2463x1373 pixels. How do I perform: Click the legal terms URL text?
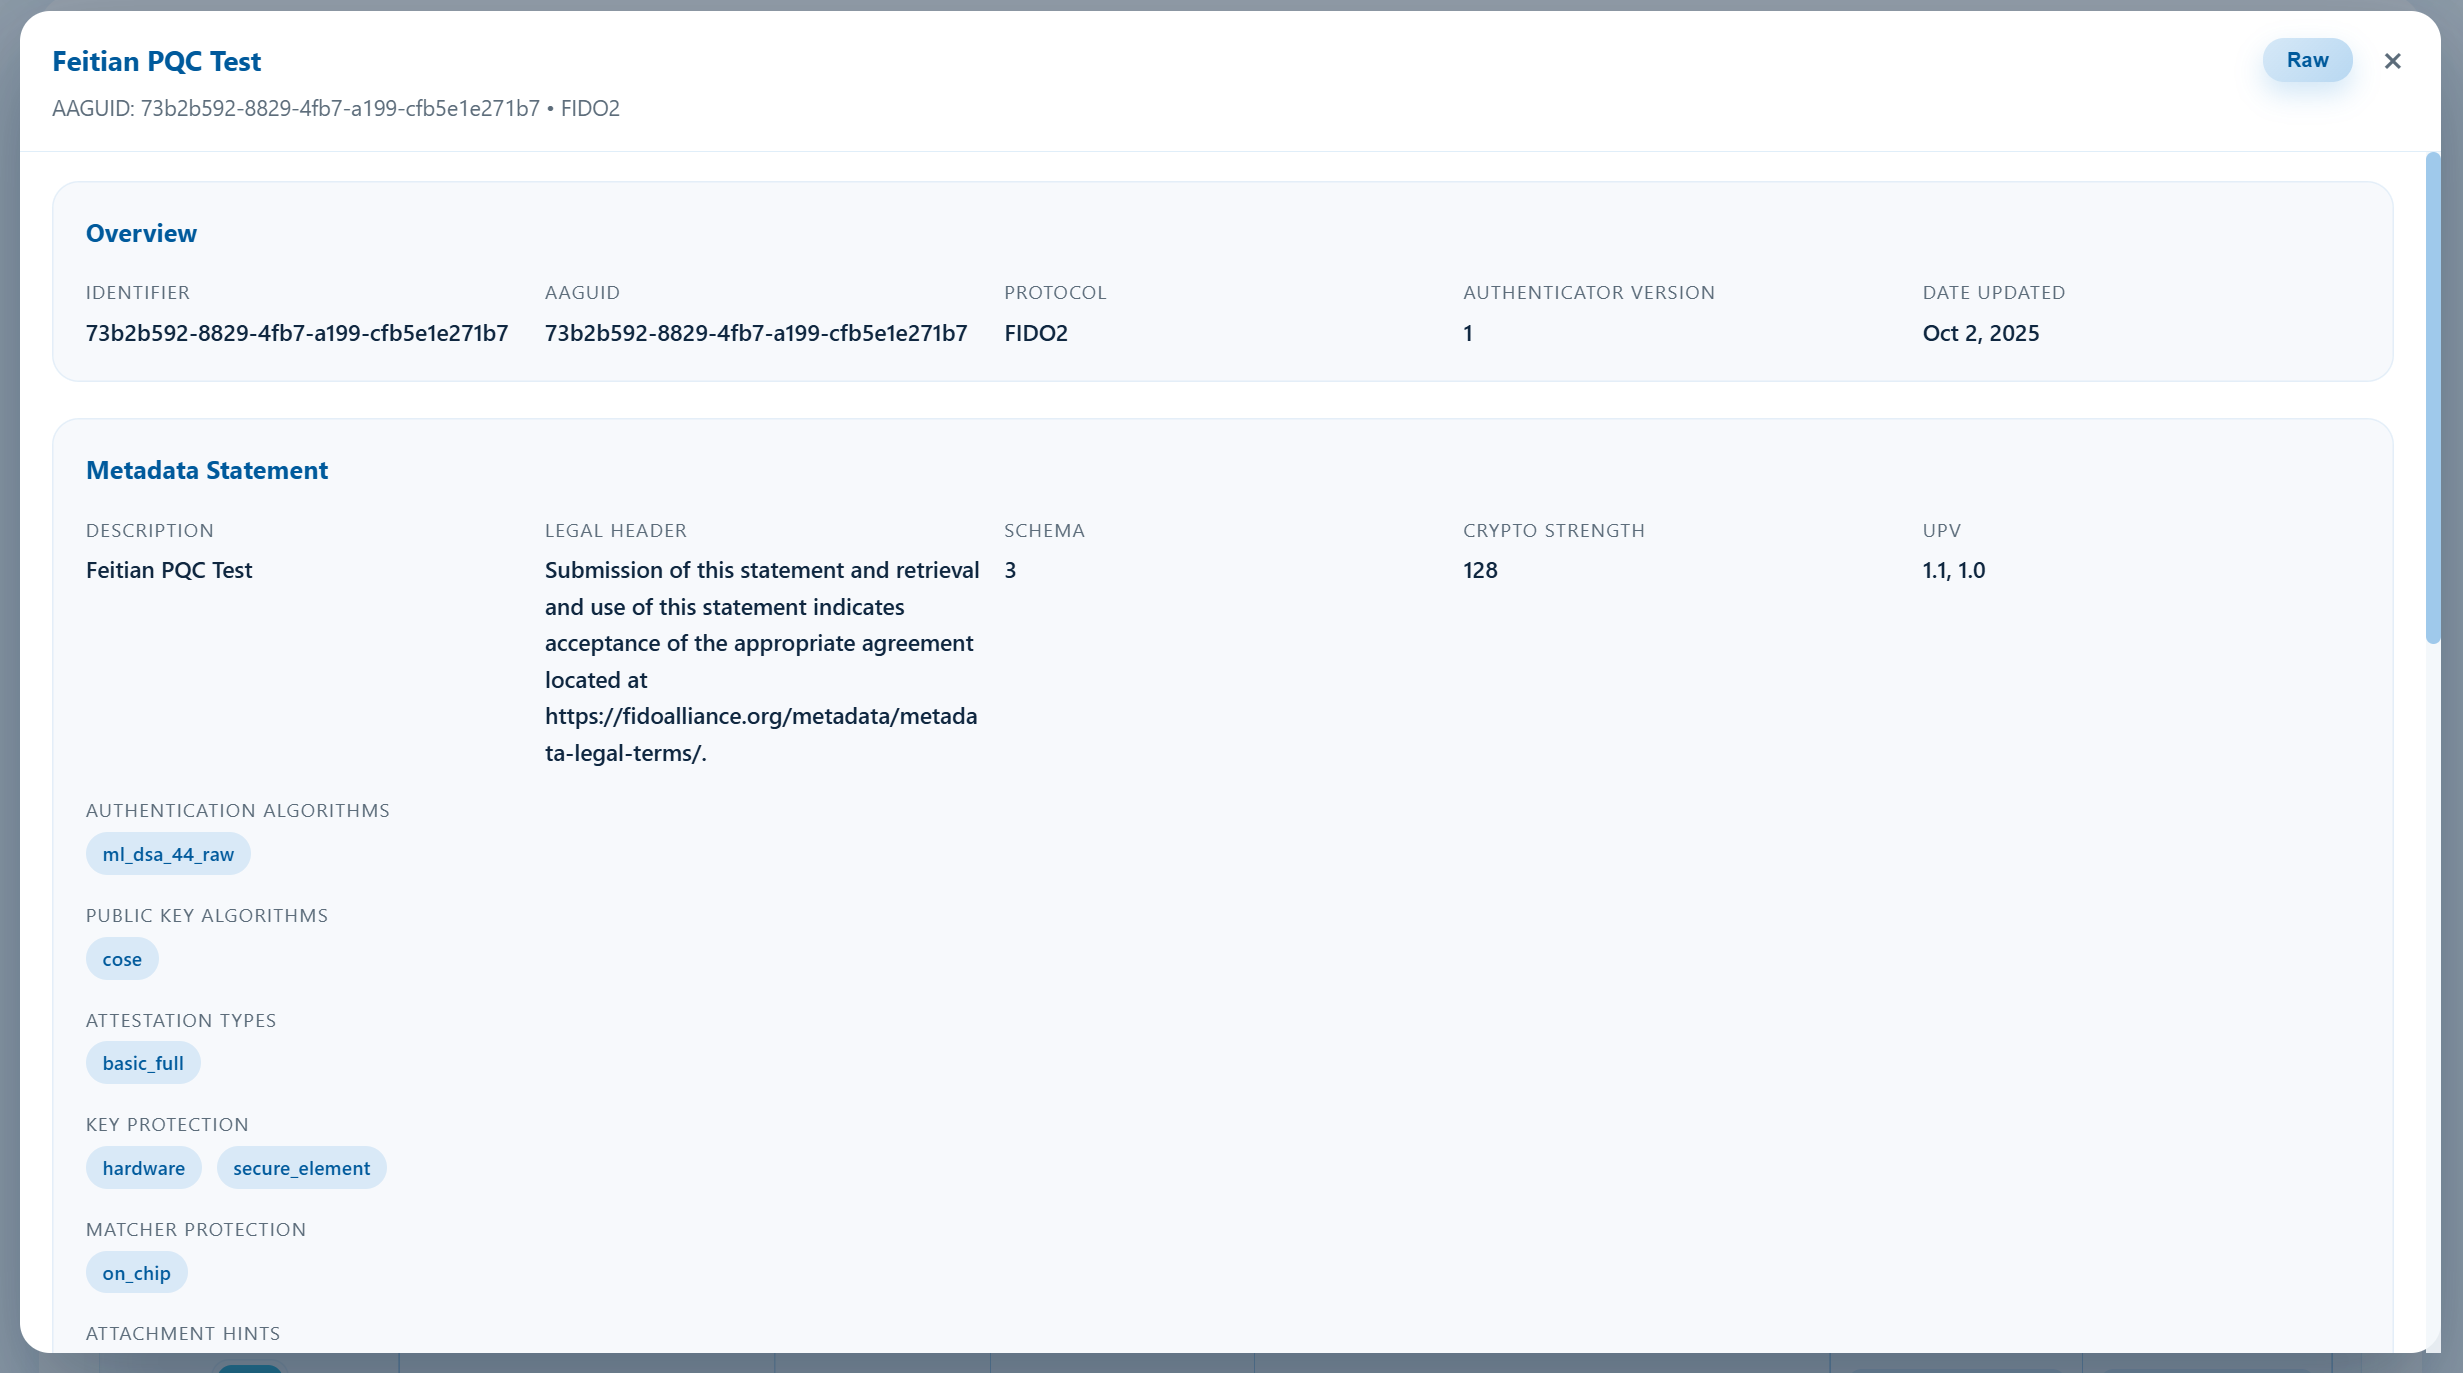760,717
